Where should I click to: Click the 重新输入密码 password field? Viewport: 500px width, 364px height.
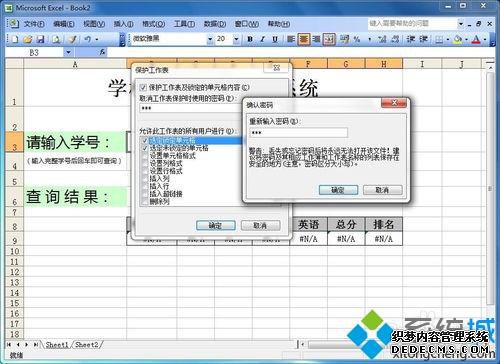(298, 133)
